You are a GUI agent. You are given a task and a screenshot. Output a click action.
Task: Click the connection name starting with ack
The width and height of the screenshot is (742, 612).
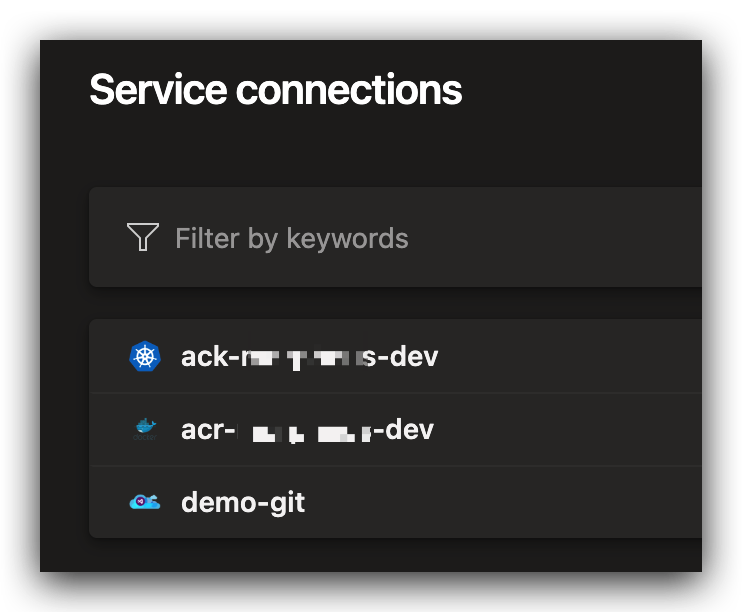tap(309, 356)
